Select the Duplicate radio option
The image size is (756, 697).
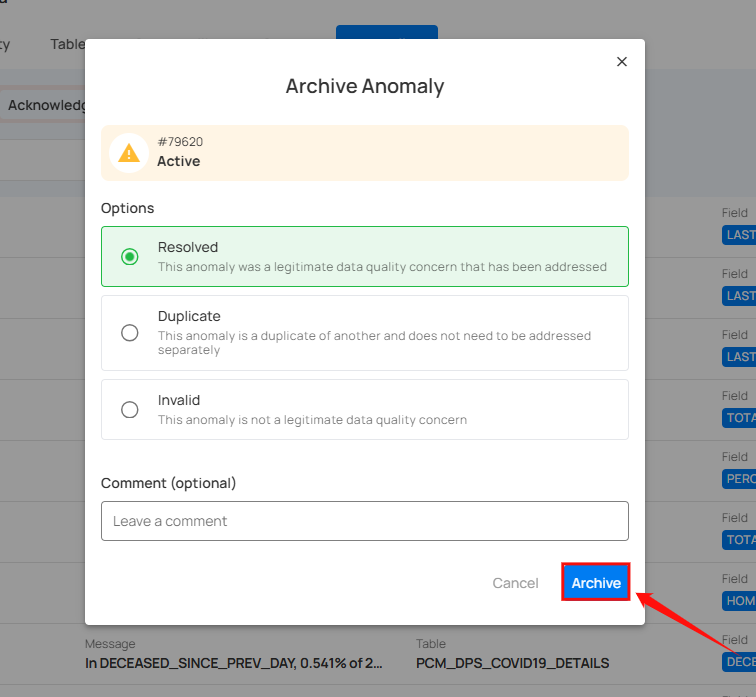click(x=130, y=333)
